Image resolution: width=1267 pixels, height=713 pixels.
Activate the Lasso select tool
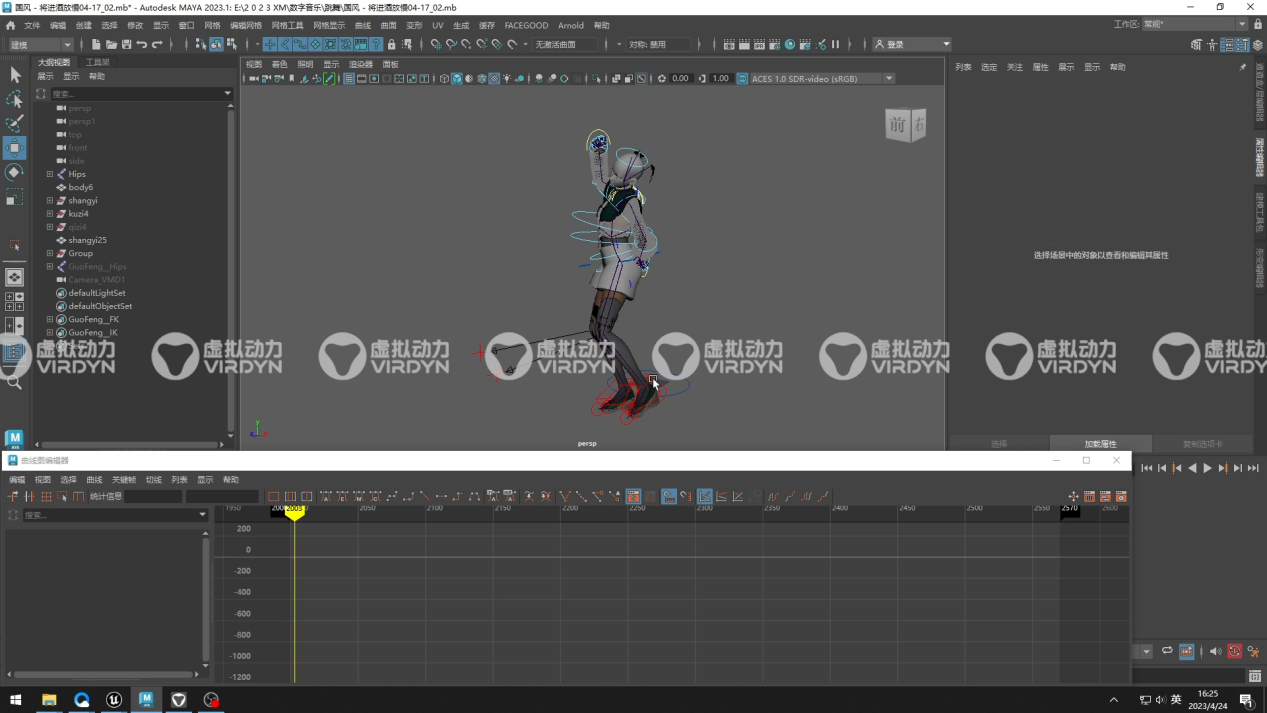pyautogui.click(x=15, y=99)
